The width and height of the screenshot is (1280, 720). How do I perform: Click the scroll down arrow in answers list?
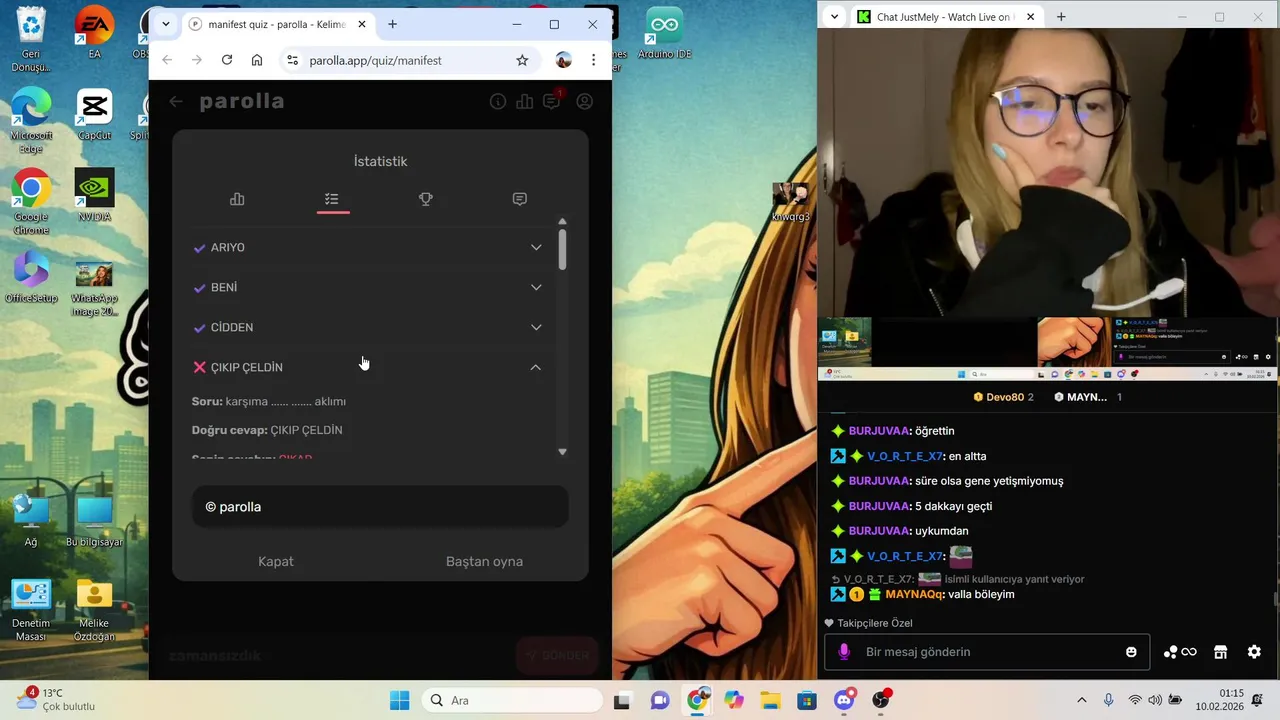[562, 452]
